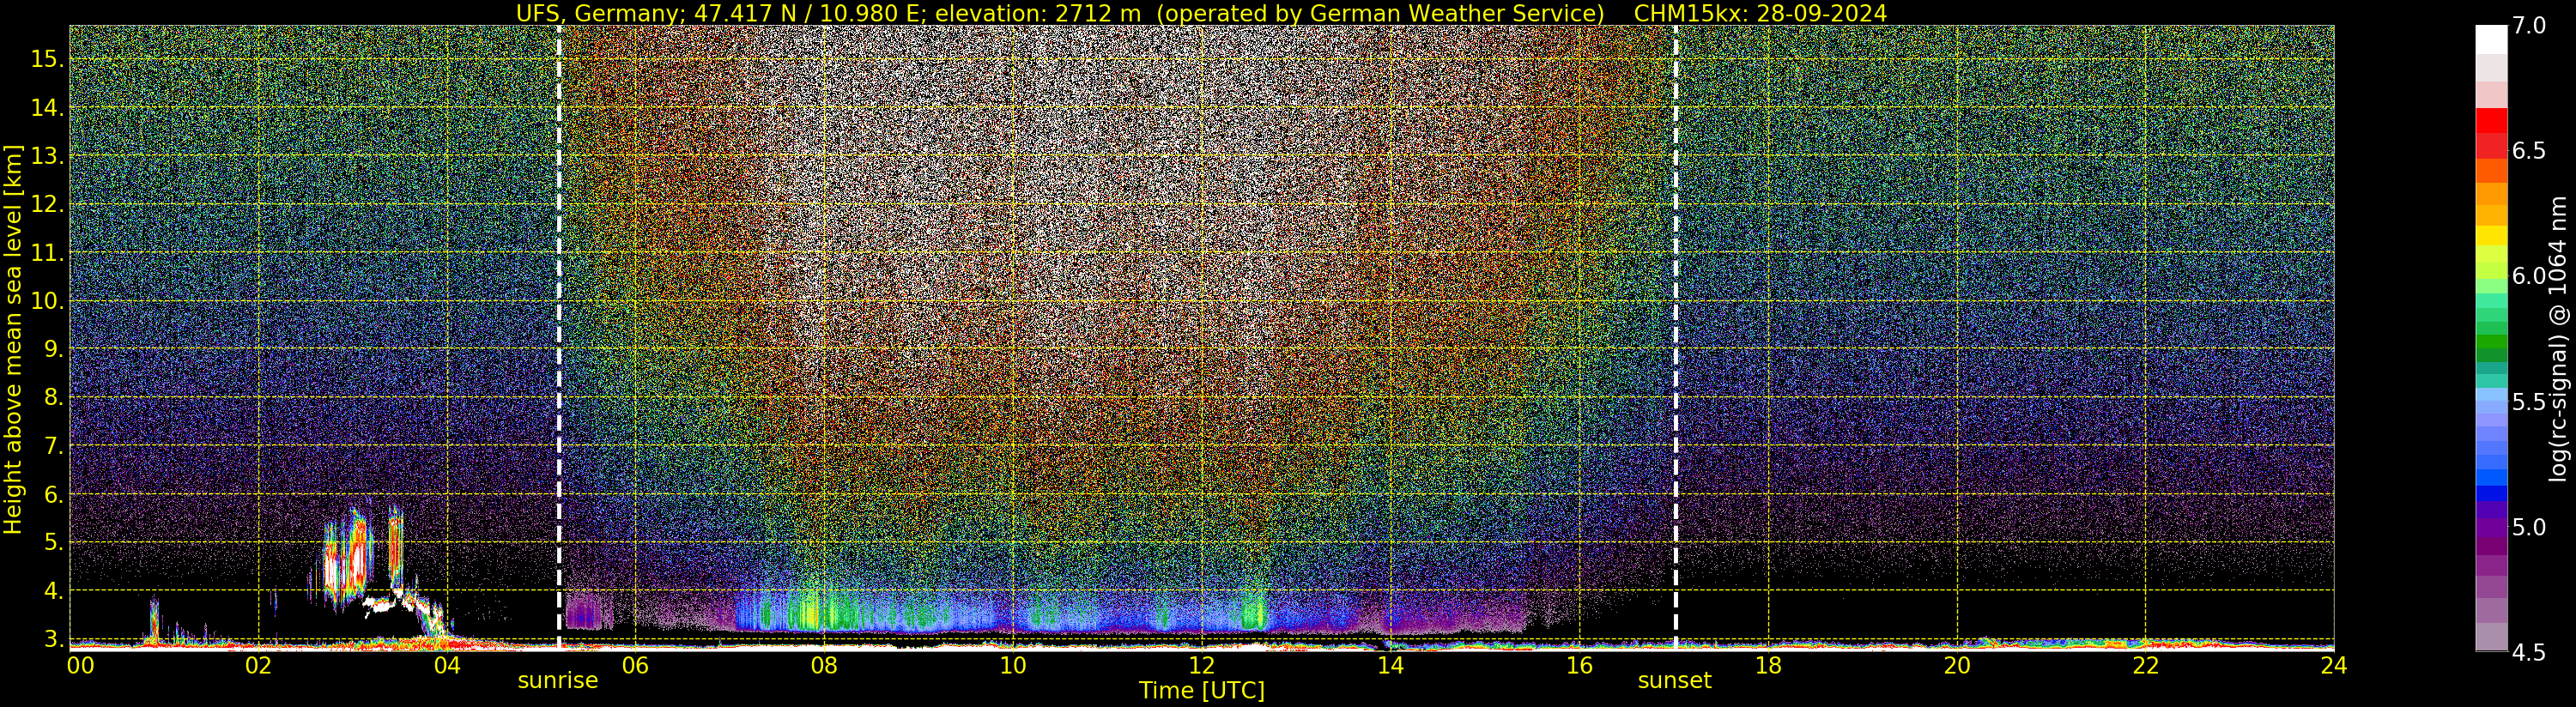The image size is (2576, 707).
Task: Click the '8.' height tick label
Action: click(54, 397)
